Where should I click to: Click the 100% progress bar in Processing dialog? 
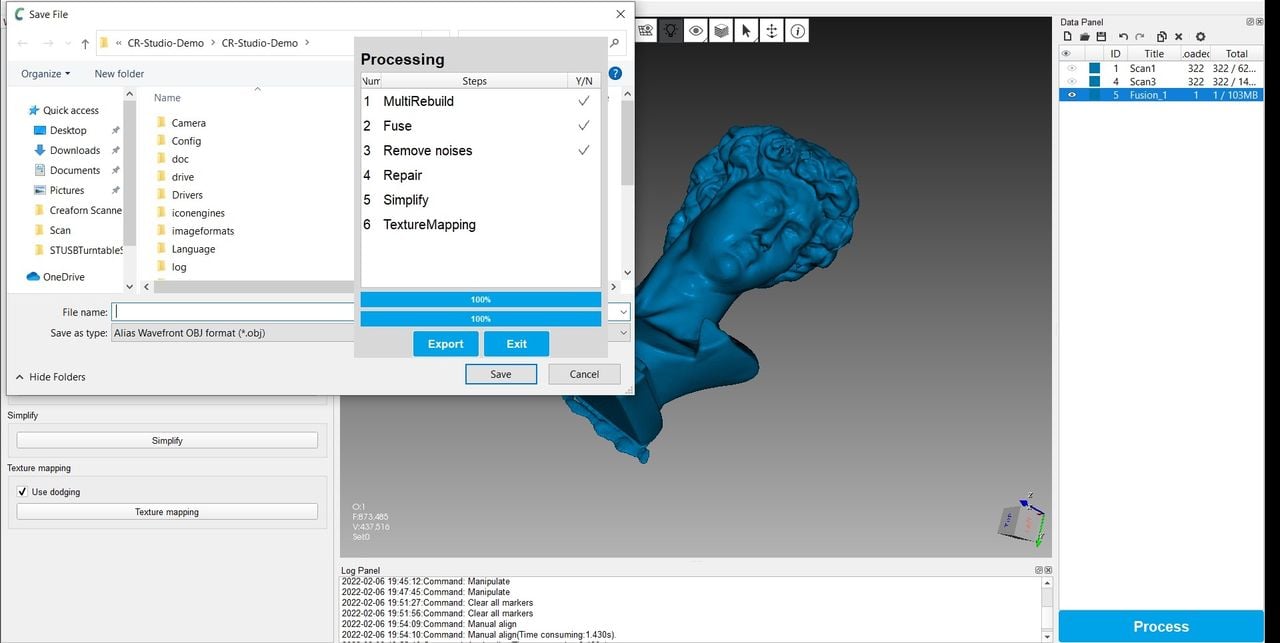point(480,299)
